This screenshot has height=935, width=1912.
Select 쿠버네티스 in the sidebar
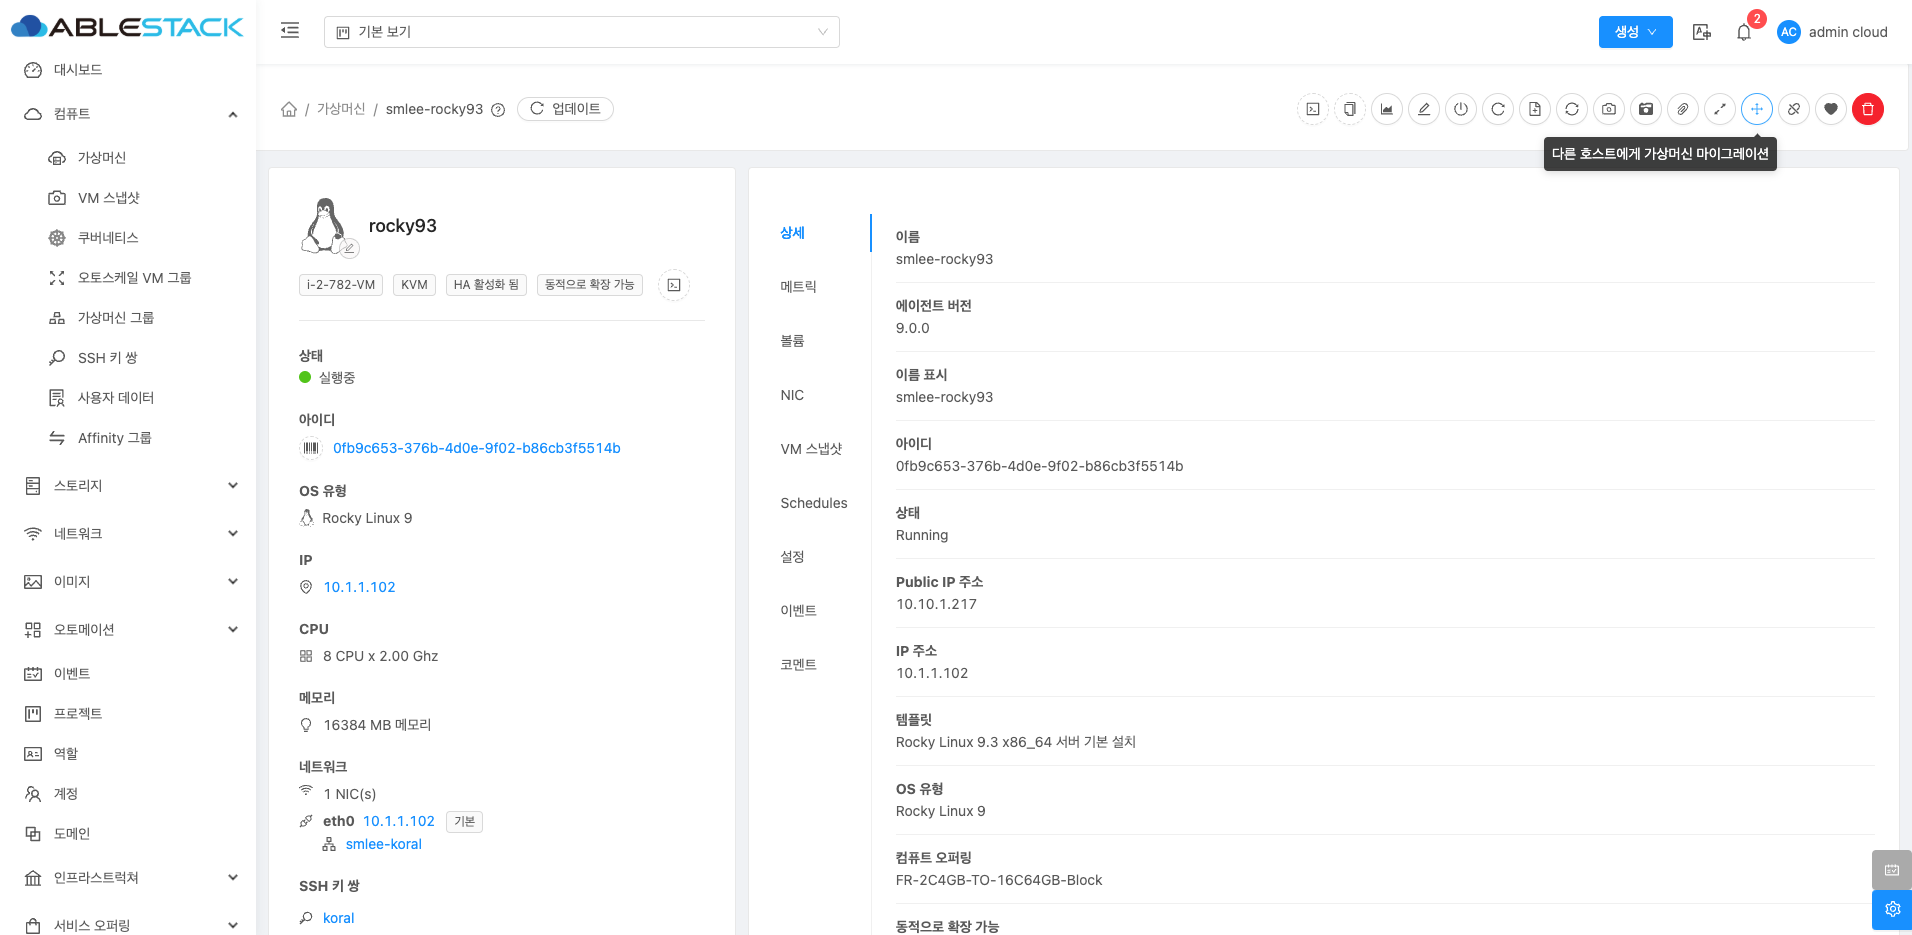point(108,238)
